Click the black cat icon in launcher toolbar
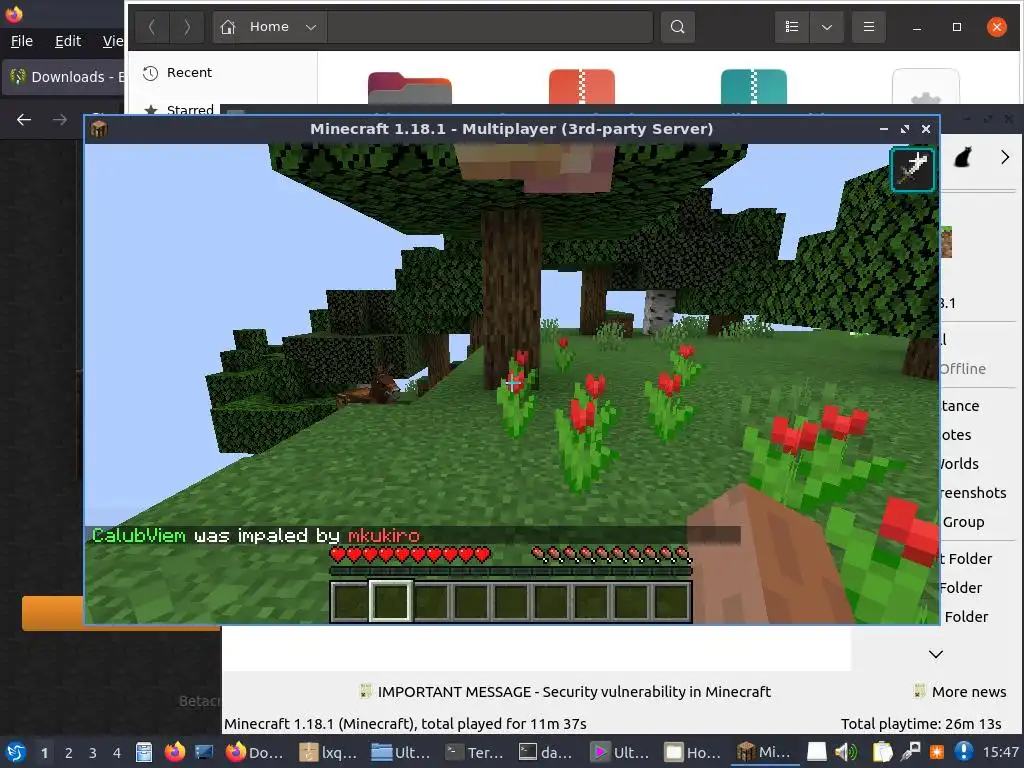Screen dimensions: 1024x768 pos(963,157)
